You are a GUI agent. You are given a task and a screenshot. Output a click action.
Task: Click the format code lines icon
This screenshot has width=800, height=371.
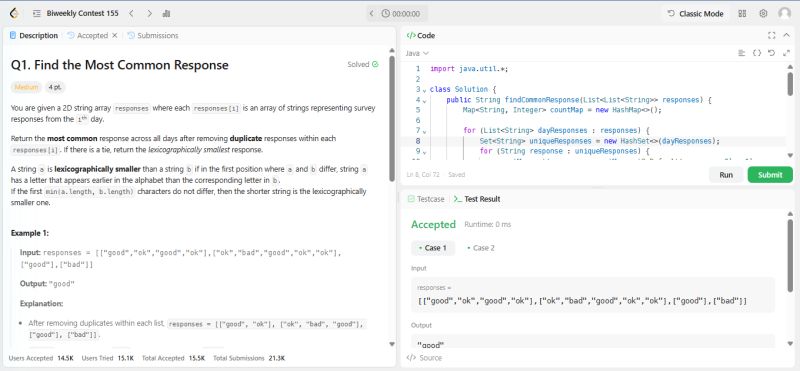pyautogui.click(x=742, y=53)
